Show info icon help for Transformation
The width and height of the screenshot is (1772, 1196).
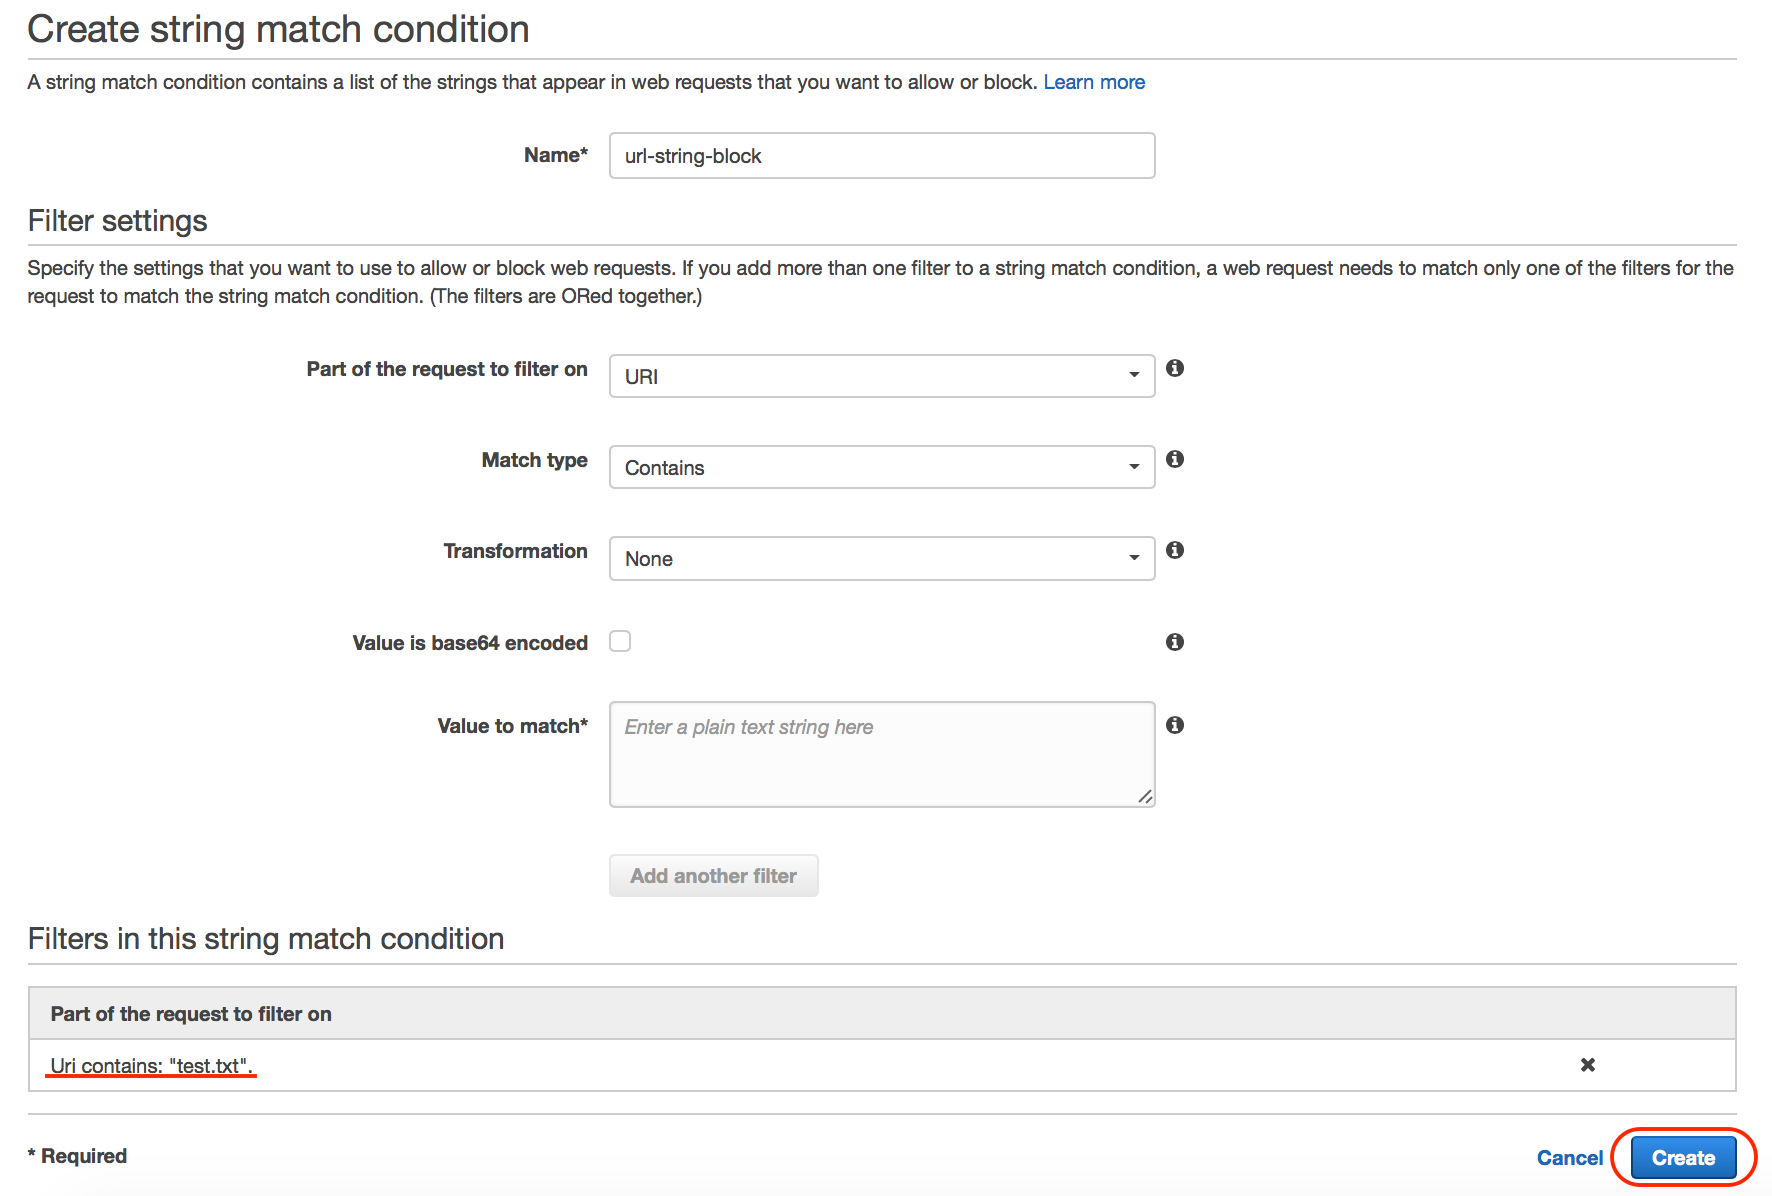[x=1175, y=550]
